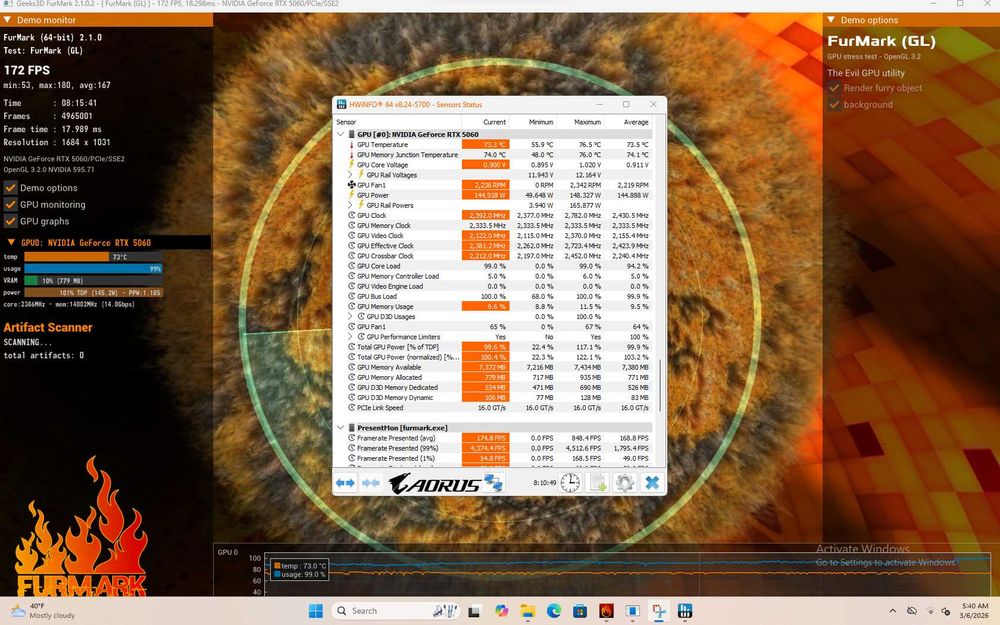The width and height of the screenshot is (1000, 625).
Task: Open Snipping Tool taskbar icon
Action: (659, 611)
